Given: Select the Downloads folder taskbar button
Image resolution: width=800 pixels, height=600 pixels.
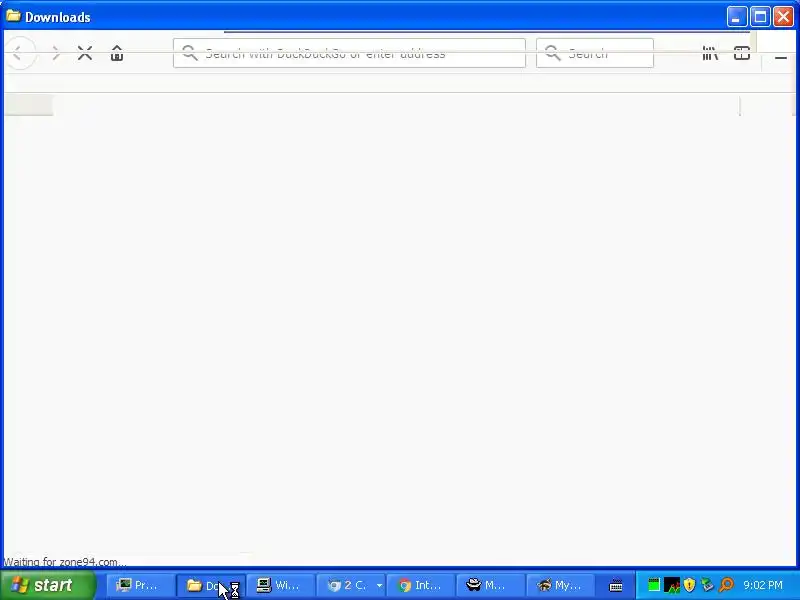Looking at the screenshot, I should (211, 585).
